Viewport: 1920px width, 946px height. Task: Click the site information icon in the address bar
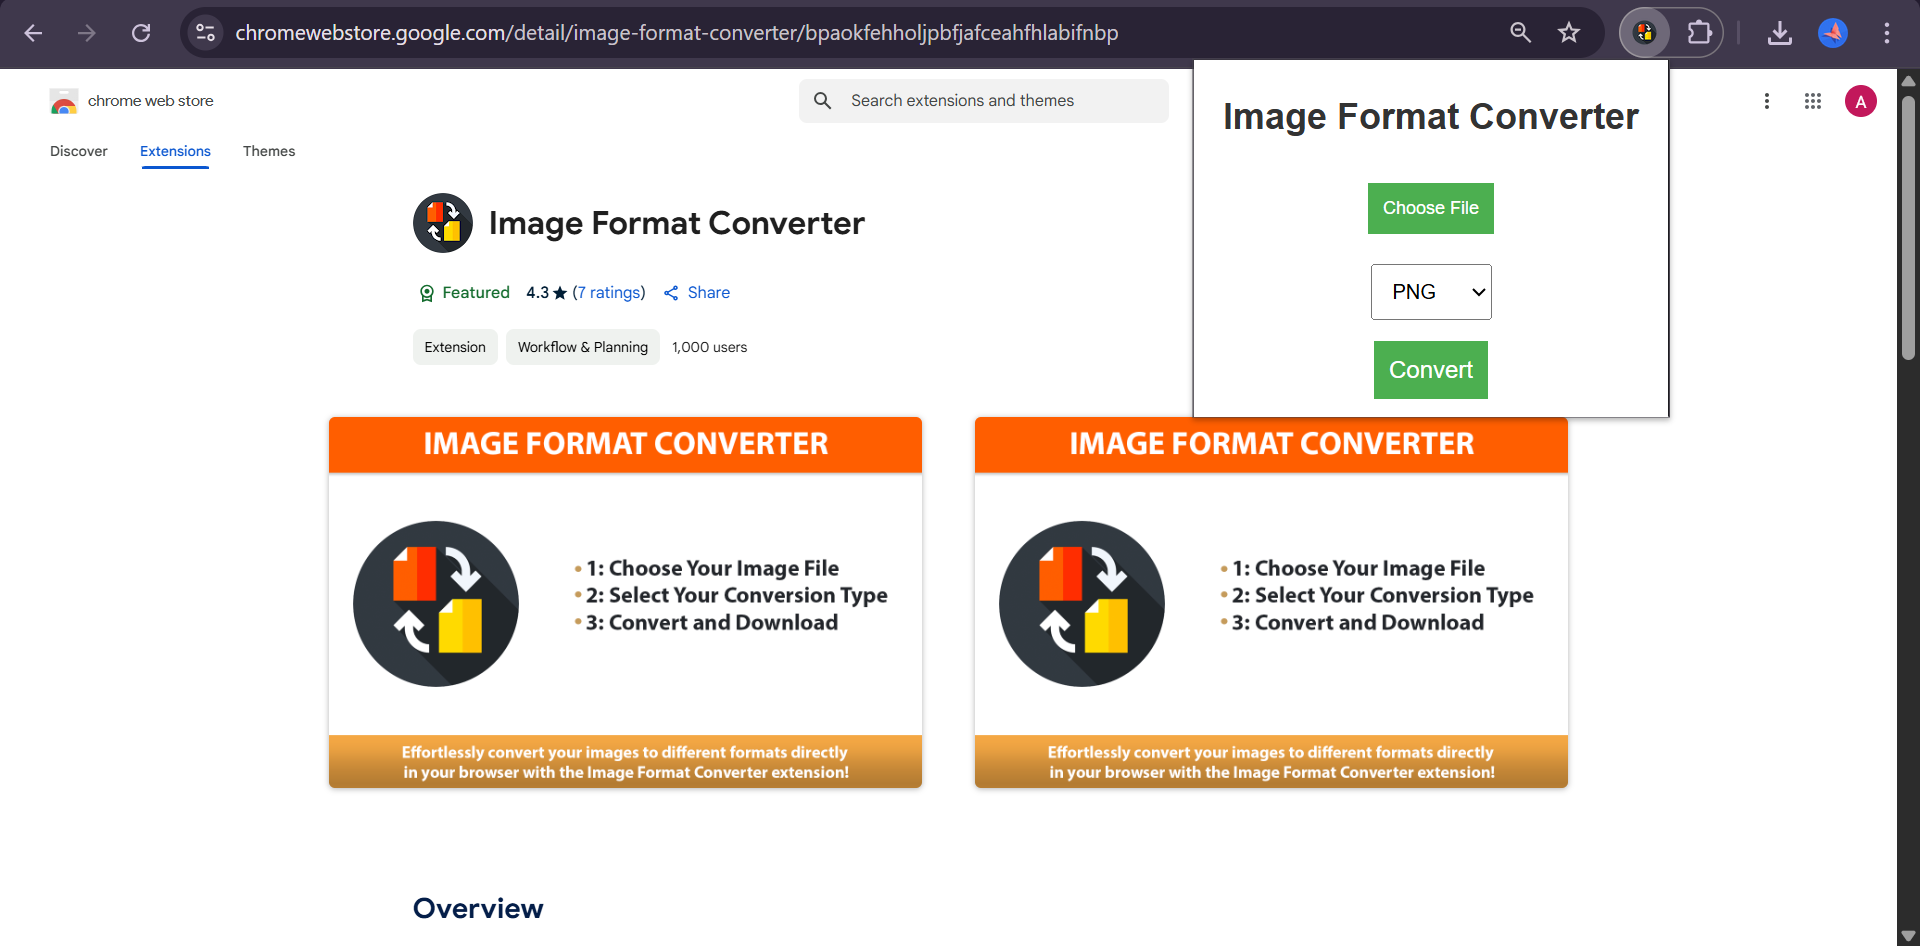pyautogui.click(x=205, y=32)
